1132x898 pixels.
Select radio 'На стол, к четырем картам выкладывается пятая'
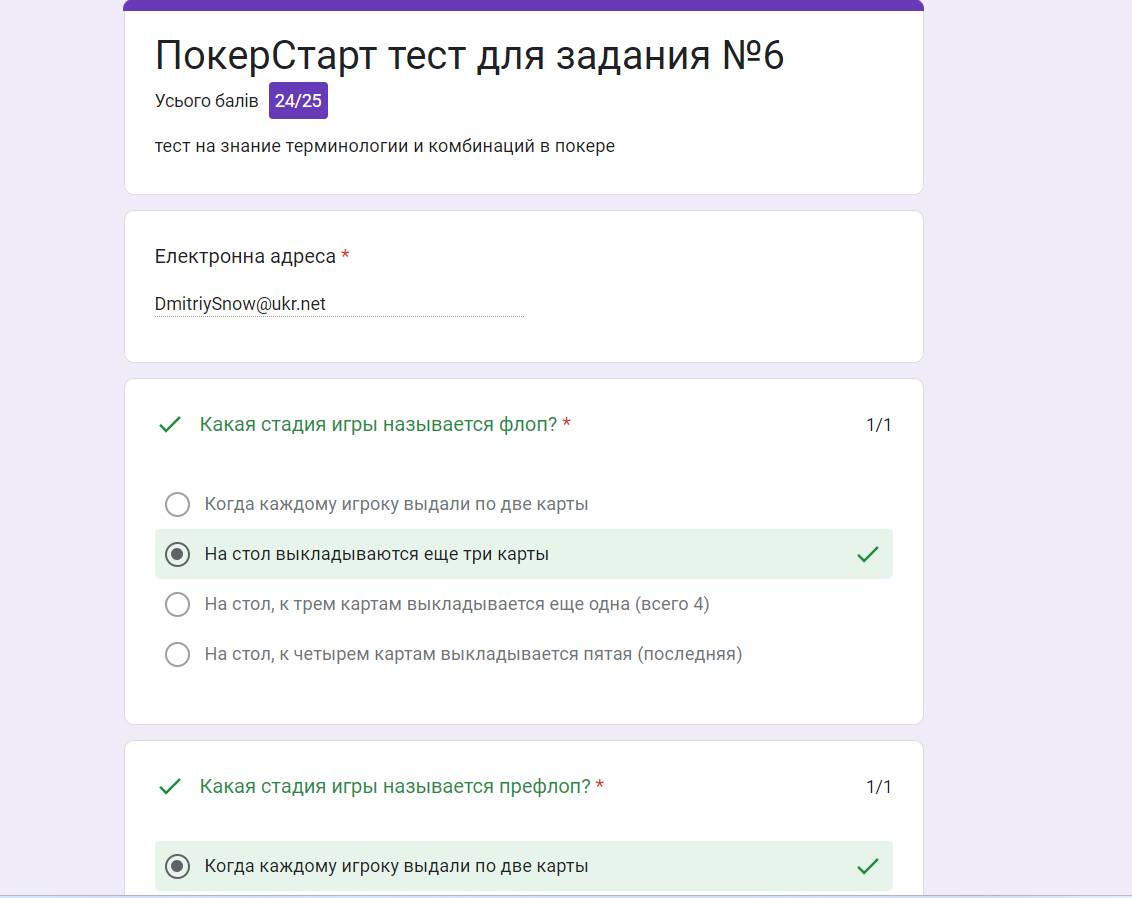click(x=178, y=654)
